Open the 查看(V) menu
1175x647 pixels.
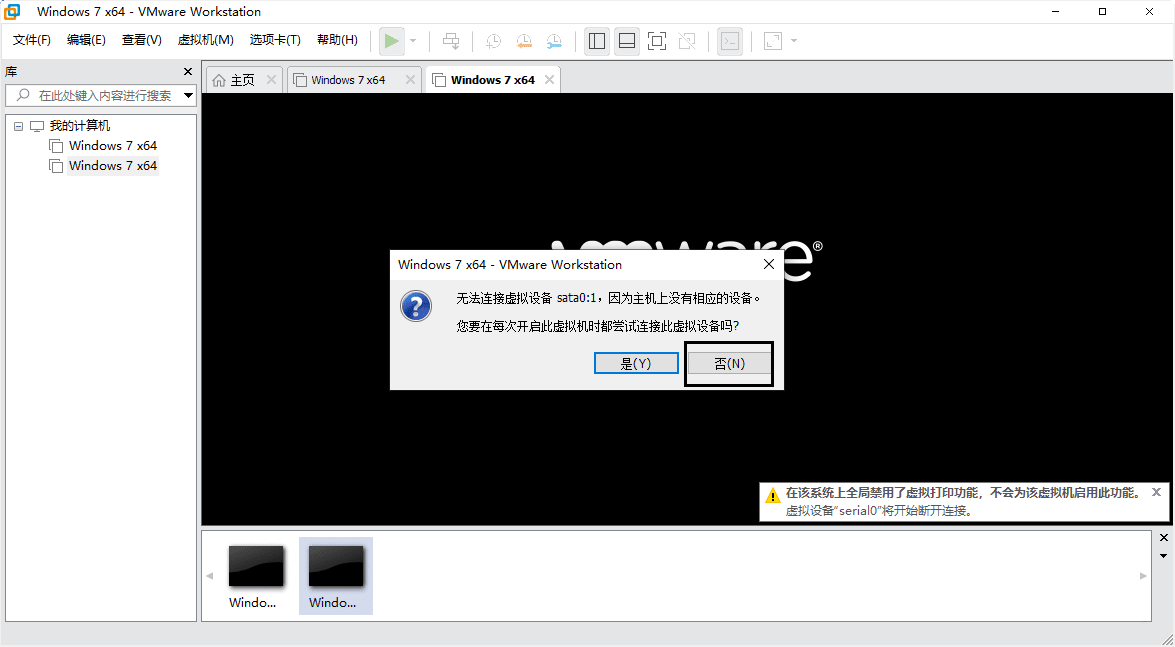click(x=142, y=40)
